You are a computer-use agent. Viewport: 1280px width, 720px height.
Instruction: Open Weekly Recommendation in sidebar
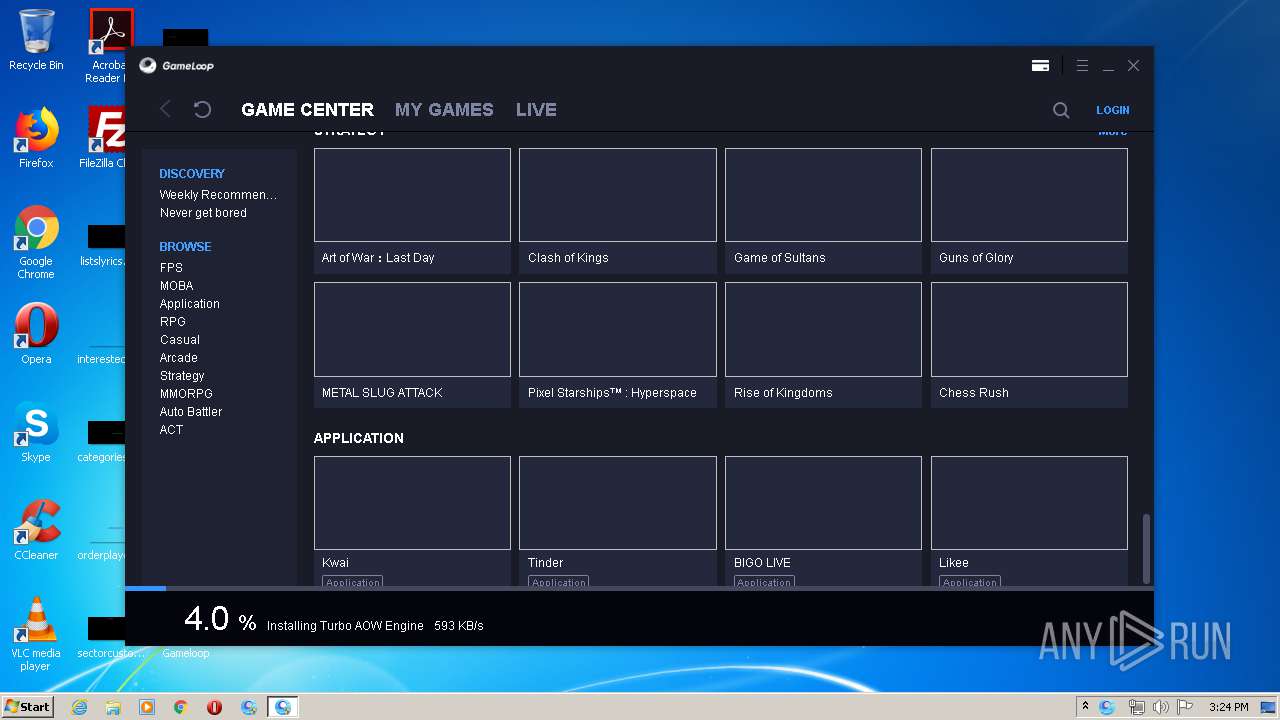218,195
